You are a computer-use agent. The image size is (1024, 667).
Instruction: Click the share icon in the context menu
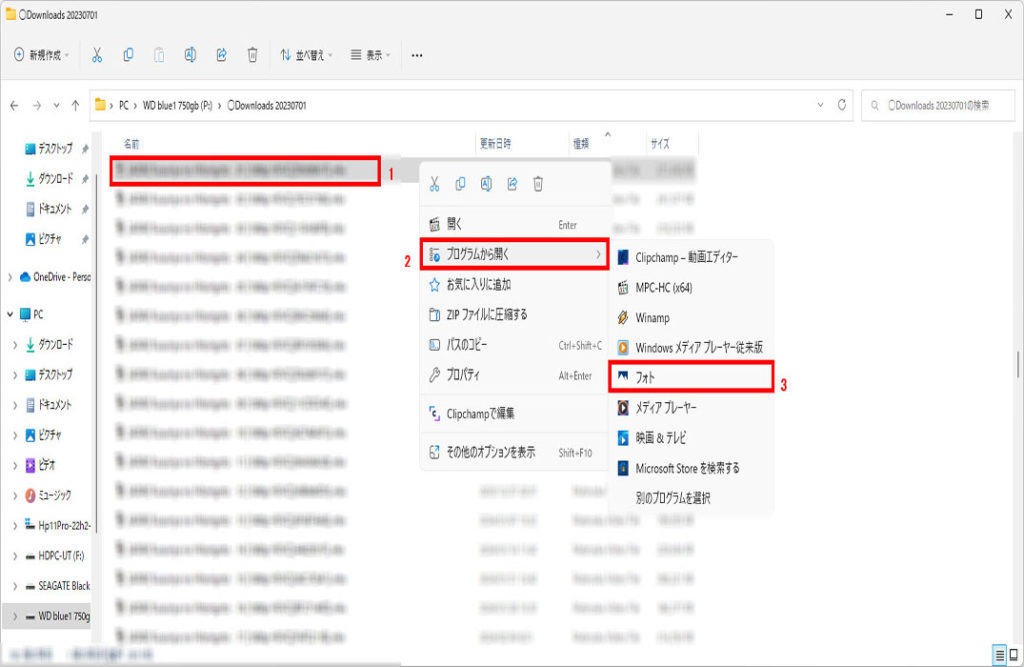pyautogui.click(x=512, y=184)
